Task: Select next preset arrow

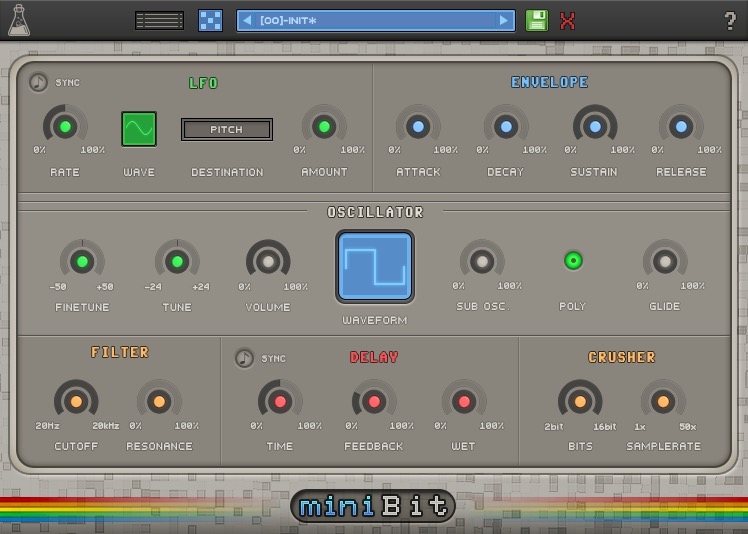Action: click(503, 21)
